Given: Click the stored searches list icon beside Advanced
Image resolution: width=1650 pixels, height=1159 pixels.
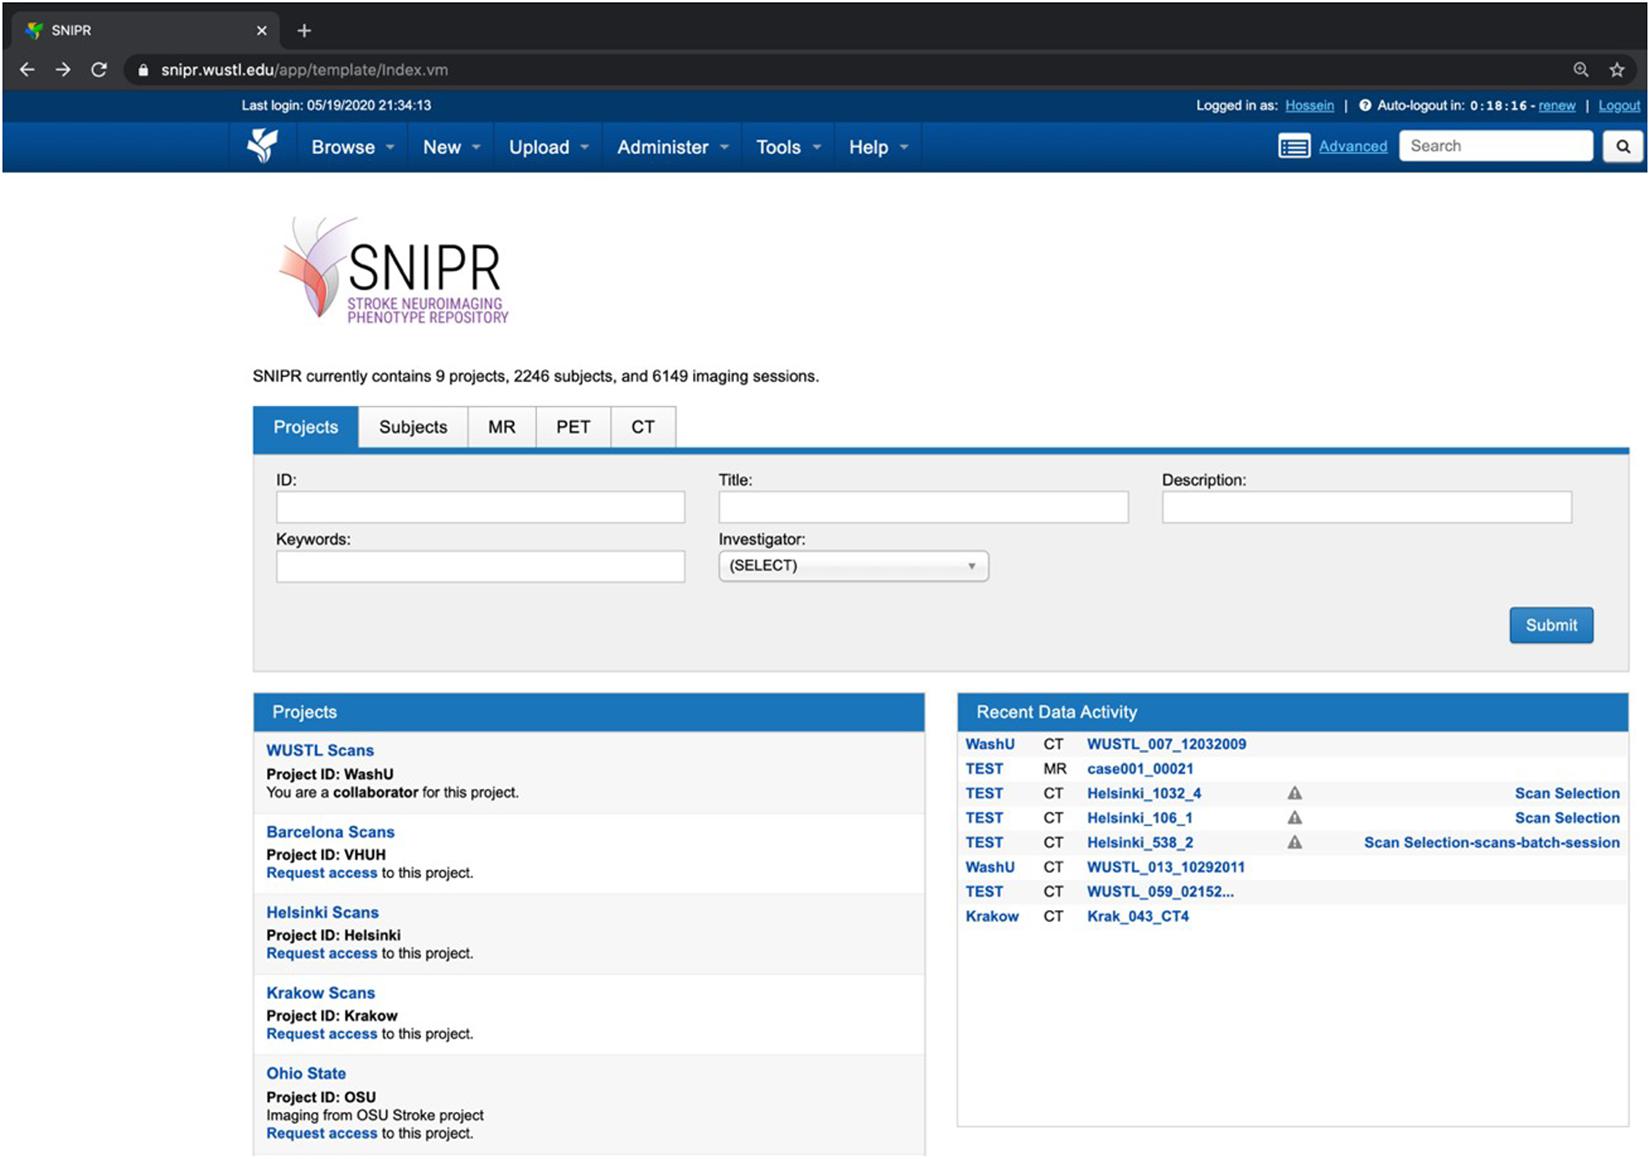Looking at the screenshot, I should [x=1294, y=147].
